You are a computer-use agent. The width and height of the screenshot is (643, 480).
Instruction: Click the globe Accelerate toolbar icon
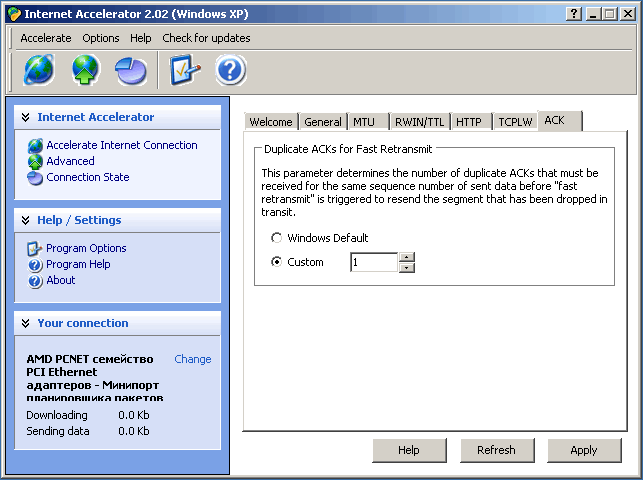pyautogui.click(x=39, y=70)
